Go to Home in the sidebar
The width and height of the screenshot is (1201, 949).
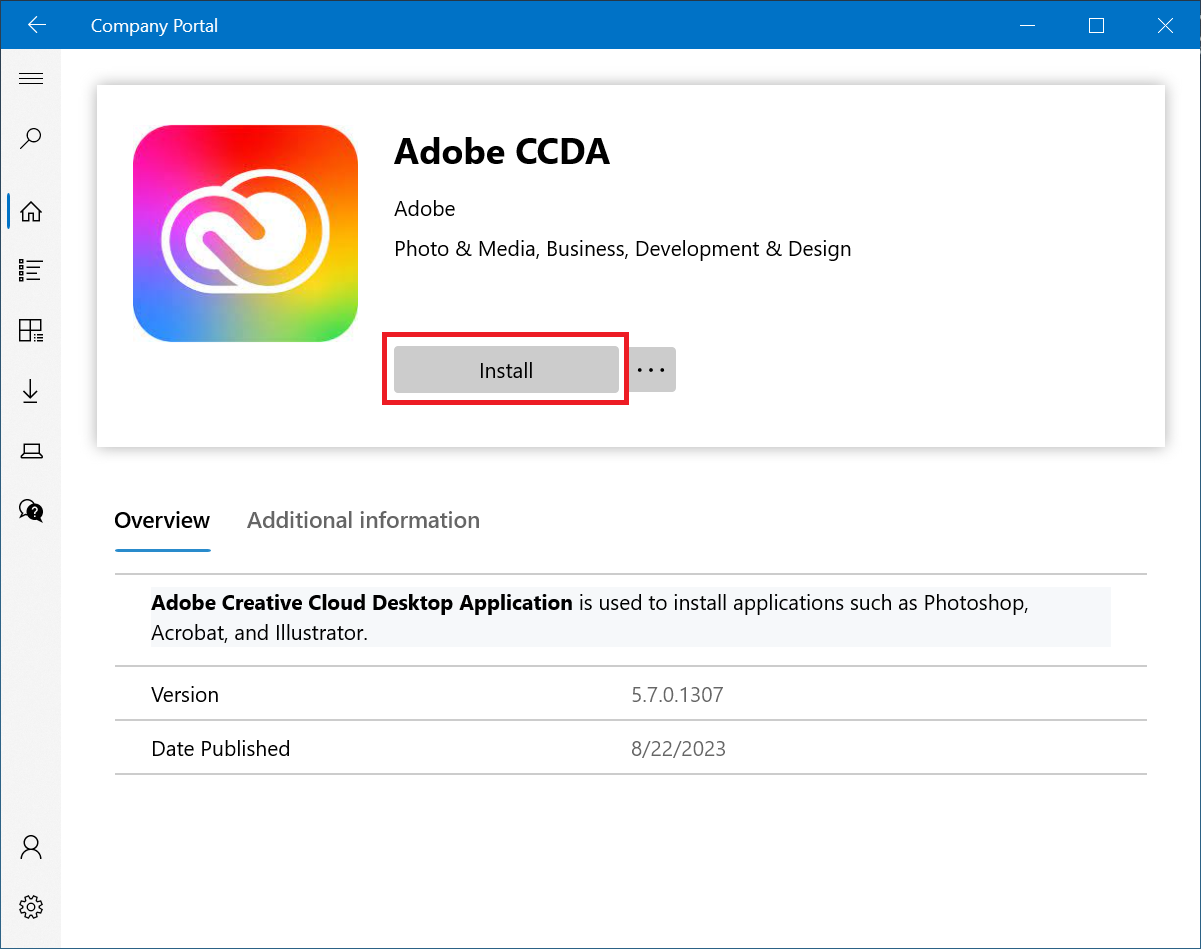[x=31, y=211]
